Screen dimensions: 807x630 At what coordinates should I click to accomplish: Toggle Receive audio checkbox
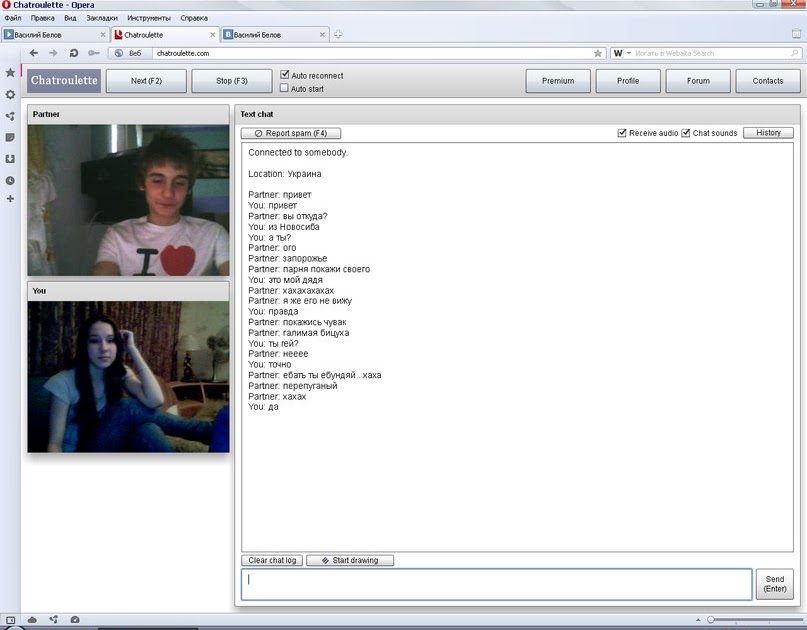pyautogui.click(x=622, y=133)
